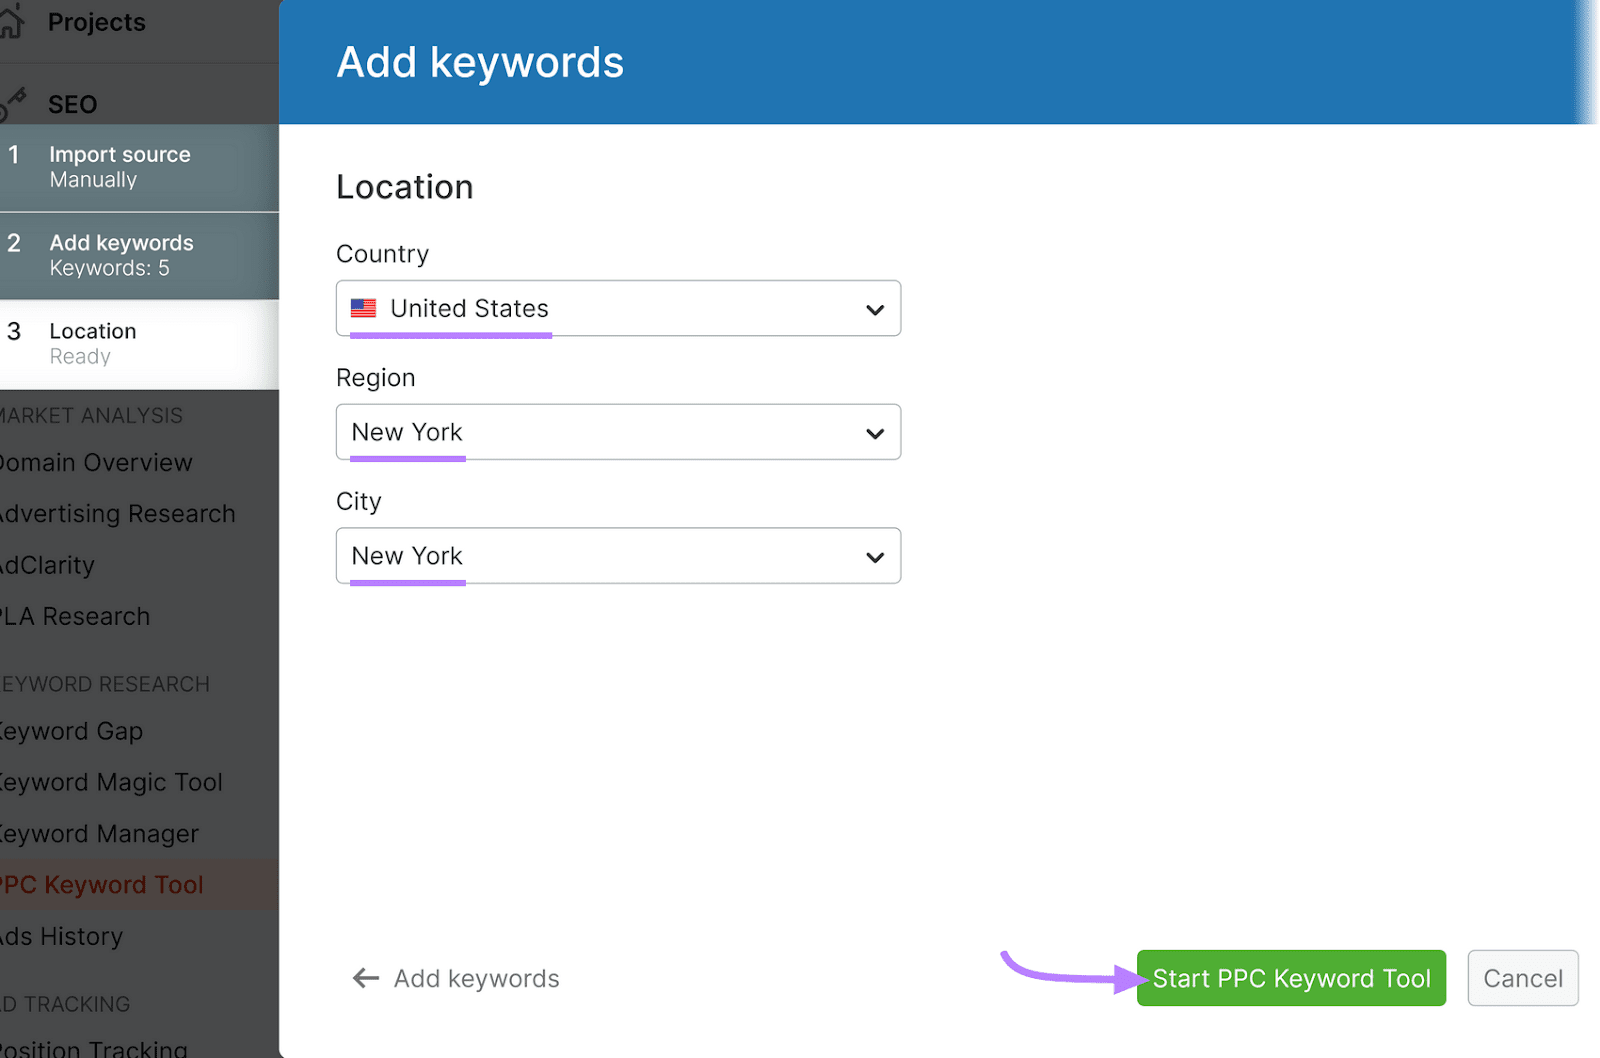Open the City dropdown showing New York
The width and height of the screenshot is (1600, 1058).
click(x=618, y=556)
